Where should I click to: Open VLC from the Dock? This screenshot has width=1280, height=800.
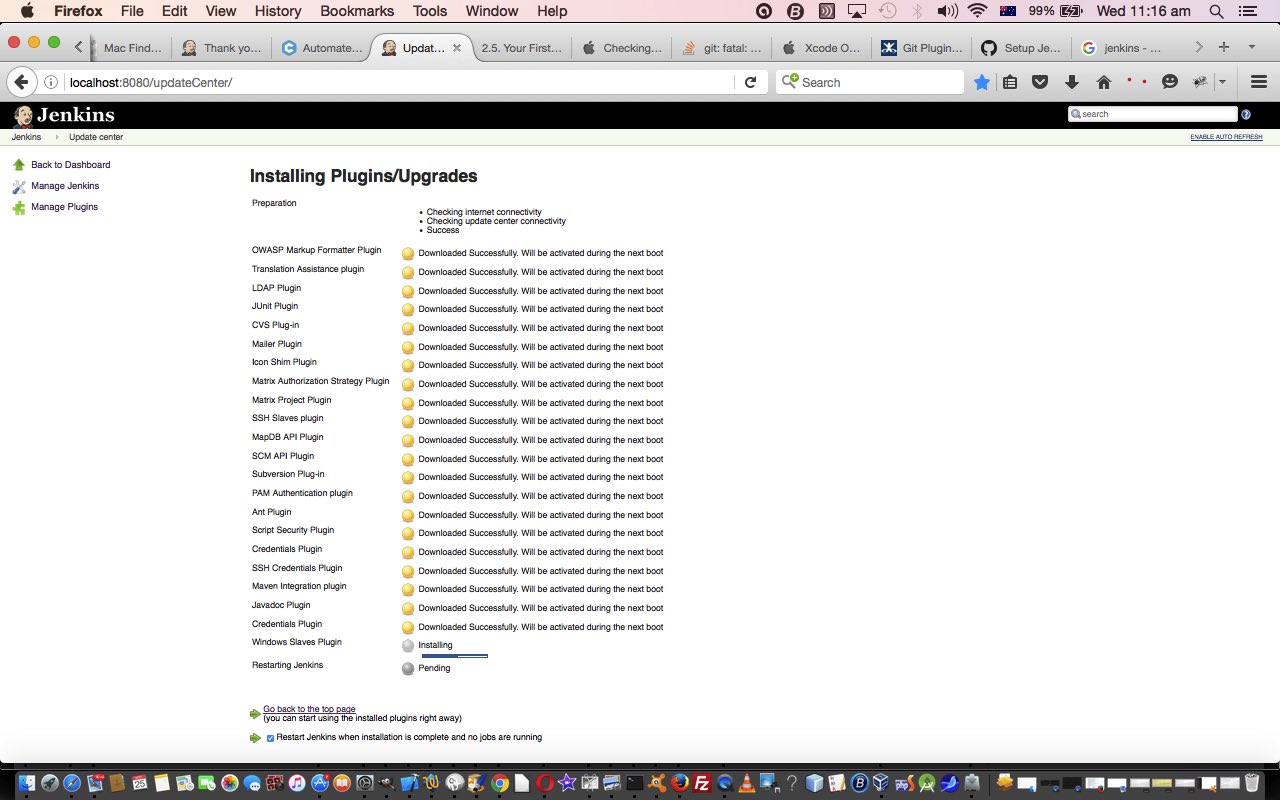point(747,783)
